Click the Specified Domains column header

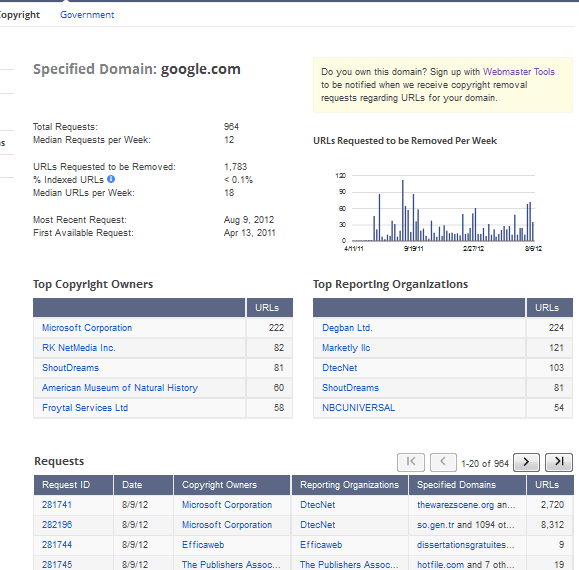point(467,485)
